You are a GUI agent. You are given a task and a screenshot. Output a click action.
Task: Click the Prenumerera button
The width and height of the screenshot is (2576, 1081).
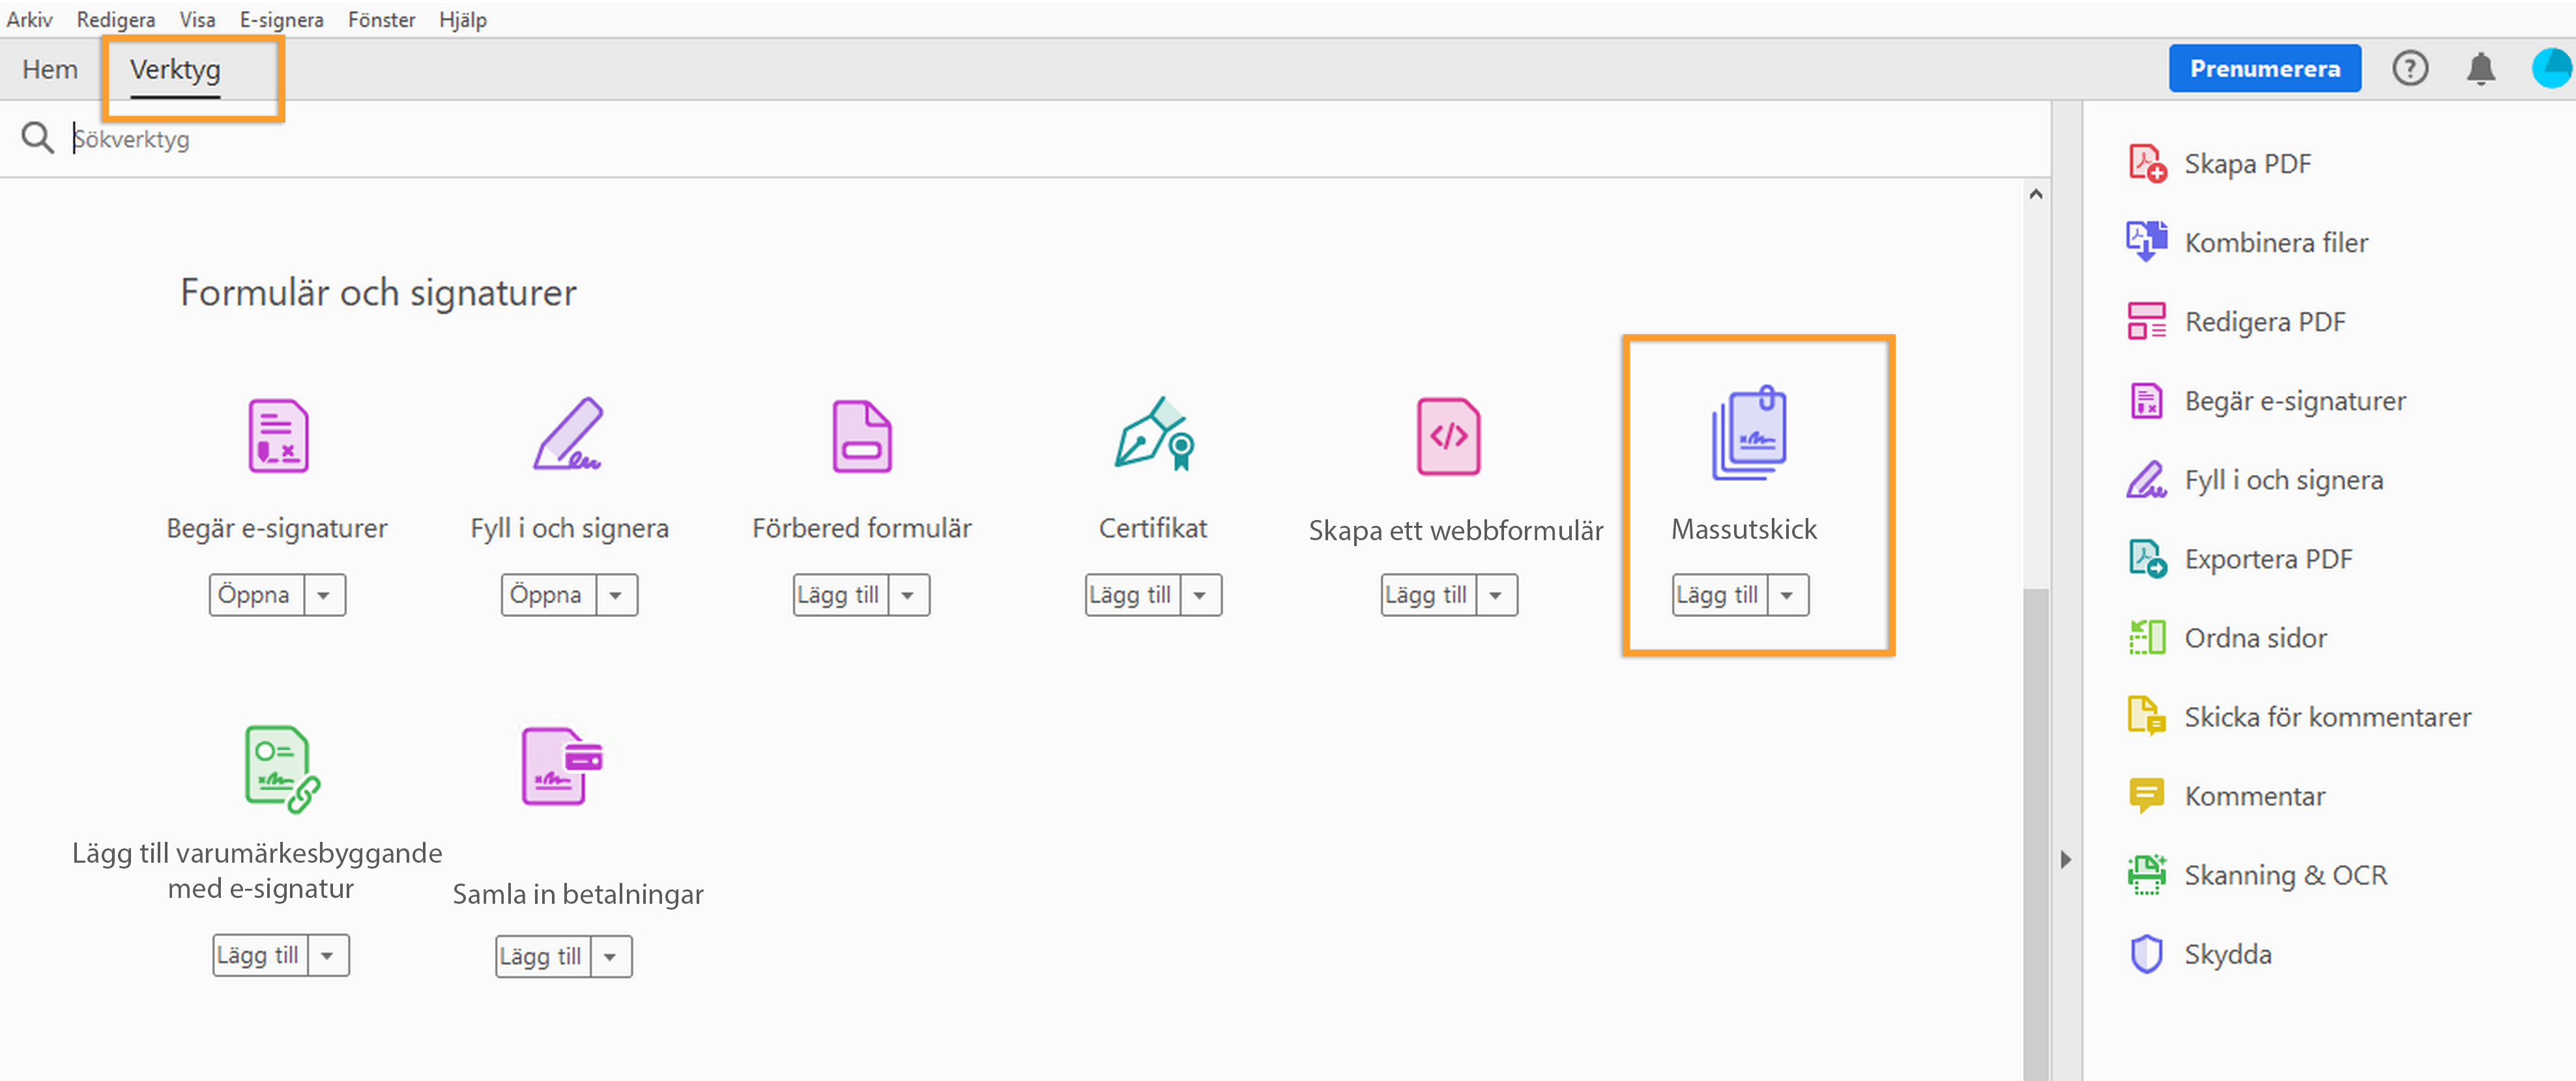(x=2264, y=69)
